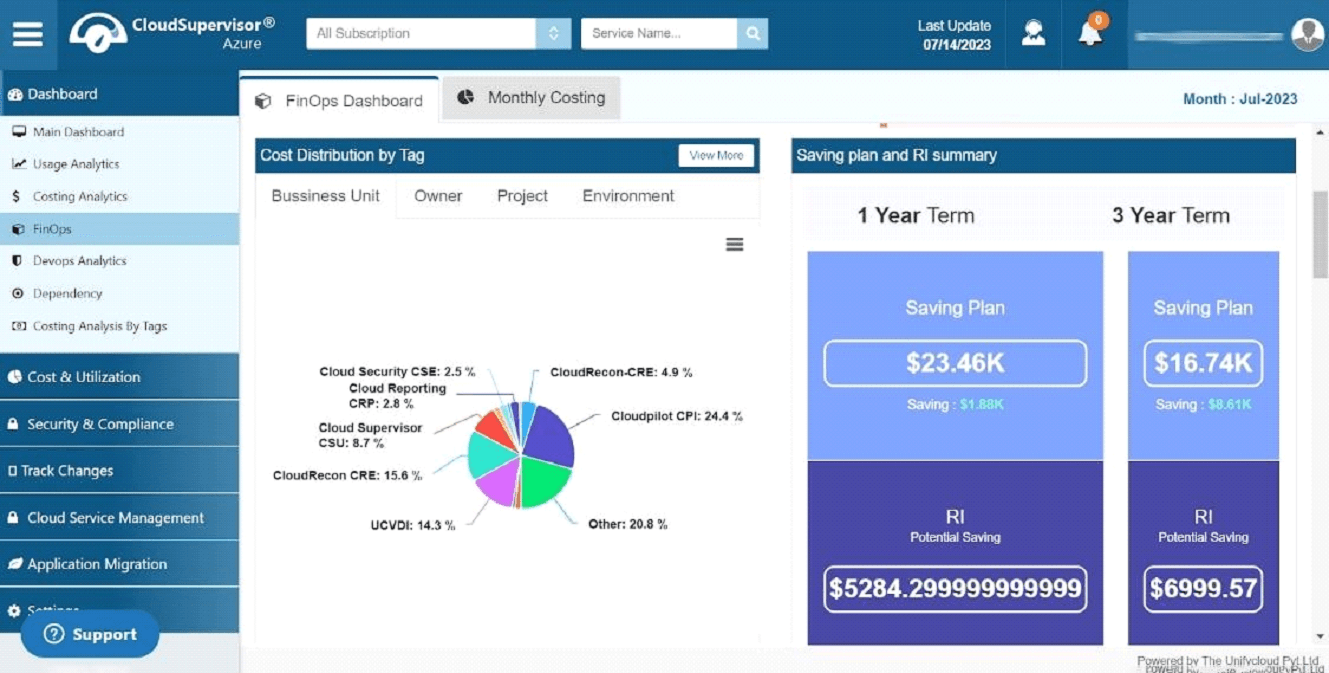The image size is (1329, 673).
Task: Open the user support agent icon
Action: (x=1034, y=33)
